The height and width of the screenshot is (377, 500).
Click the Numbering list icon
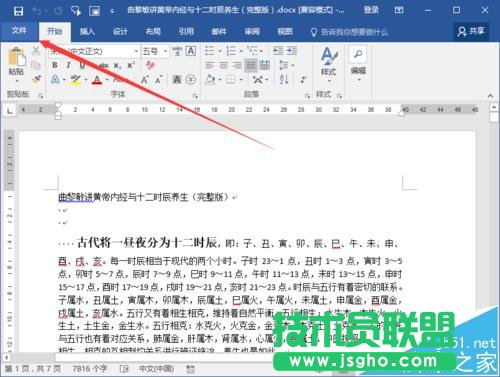(x=231, y=51)
